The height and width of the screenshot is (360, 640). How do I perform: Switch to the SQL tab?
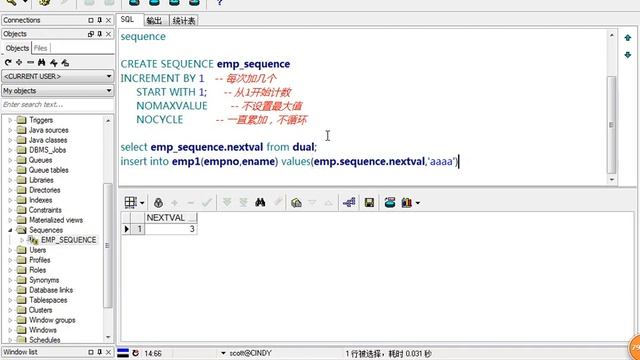127,20
